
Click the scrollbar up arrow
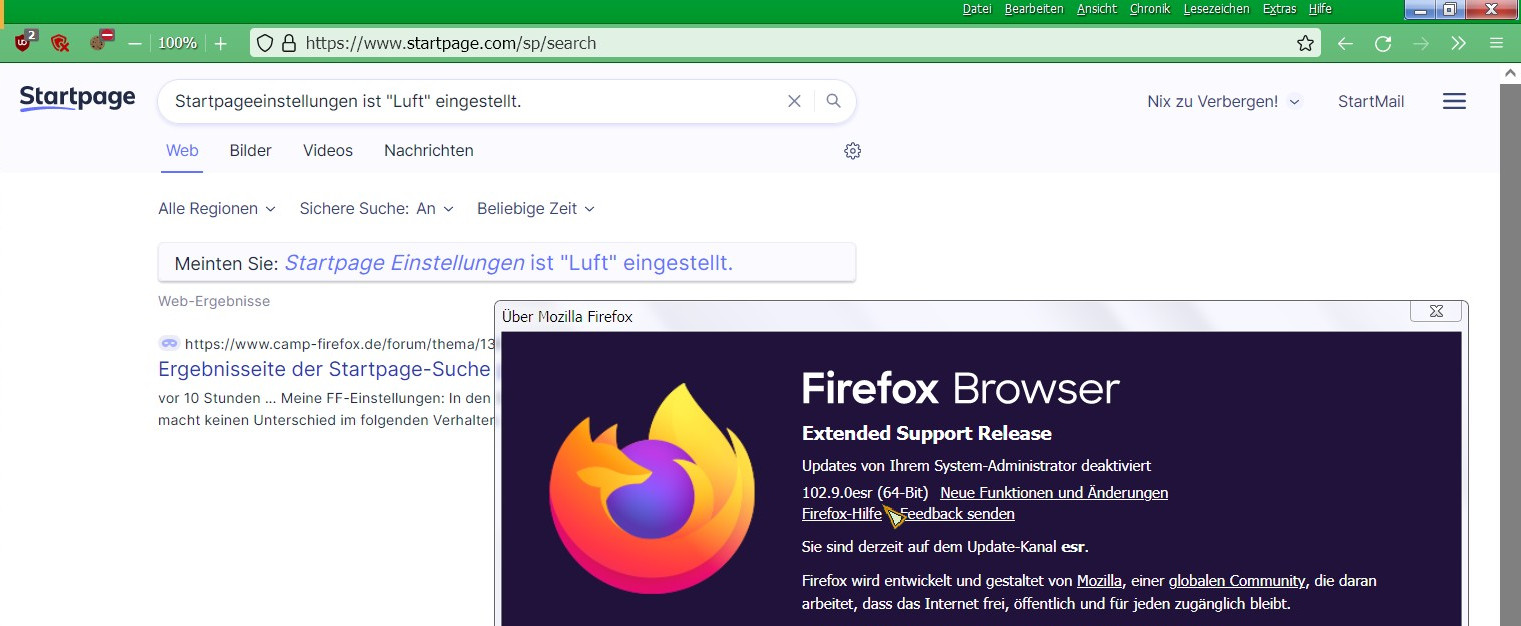point(1510,73)
